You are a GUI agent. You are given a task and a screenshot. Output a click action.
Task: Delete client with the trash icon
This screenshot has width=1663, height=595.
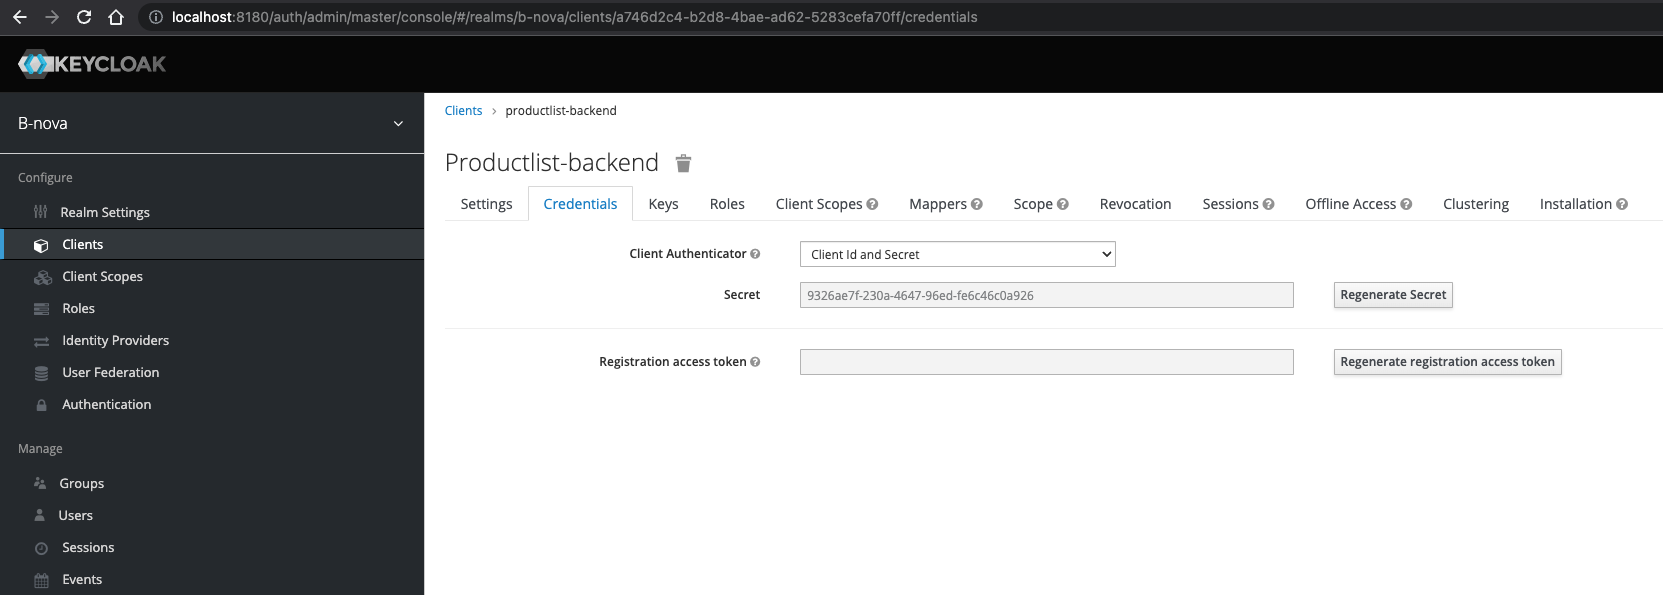[683, 163]
